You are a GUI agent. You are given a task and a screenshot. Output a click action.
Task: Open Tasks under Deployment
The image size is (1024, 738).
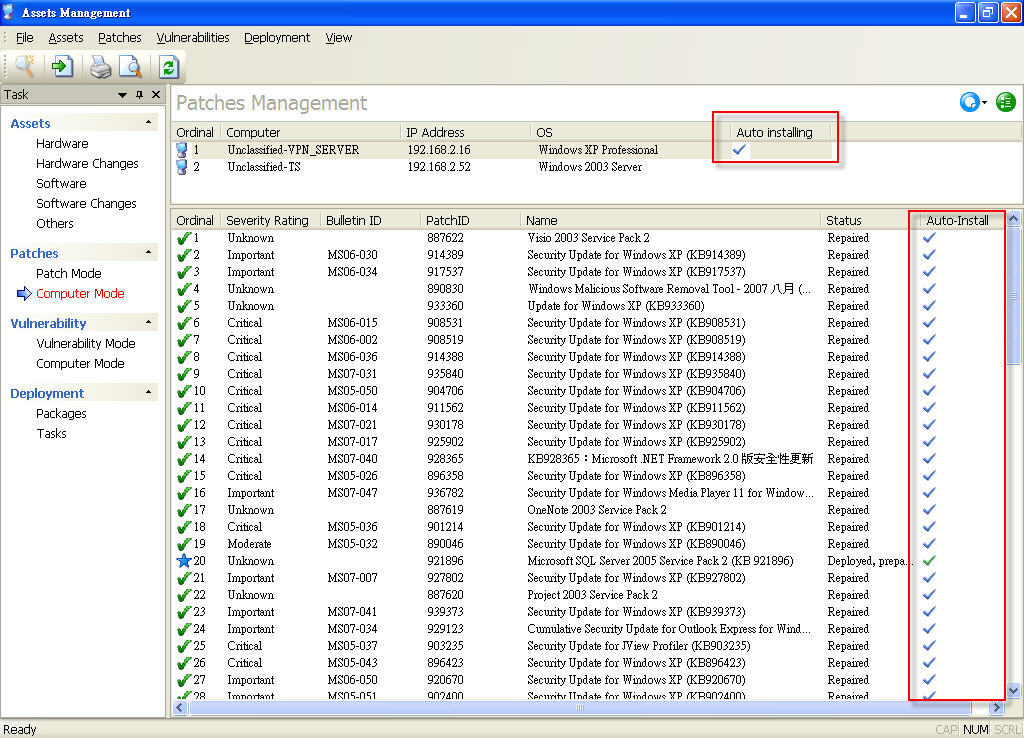(52, 433)
